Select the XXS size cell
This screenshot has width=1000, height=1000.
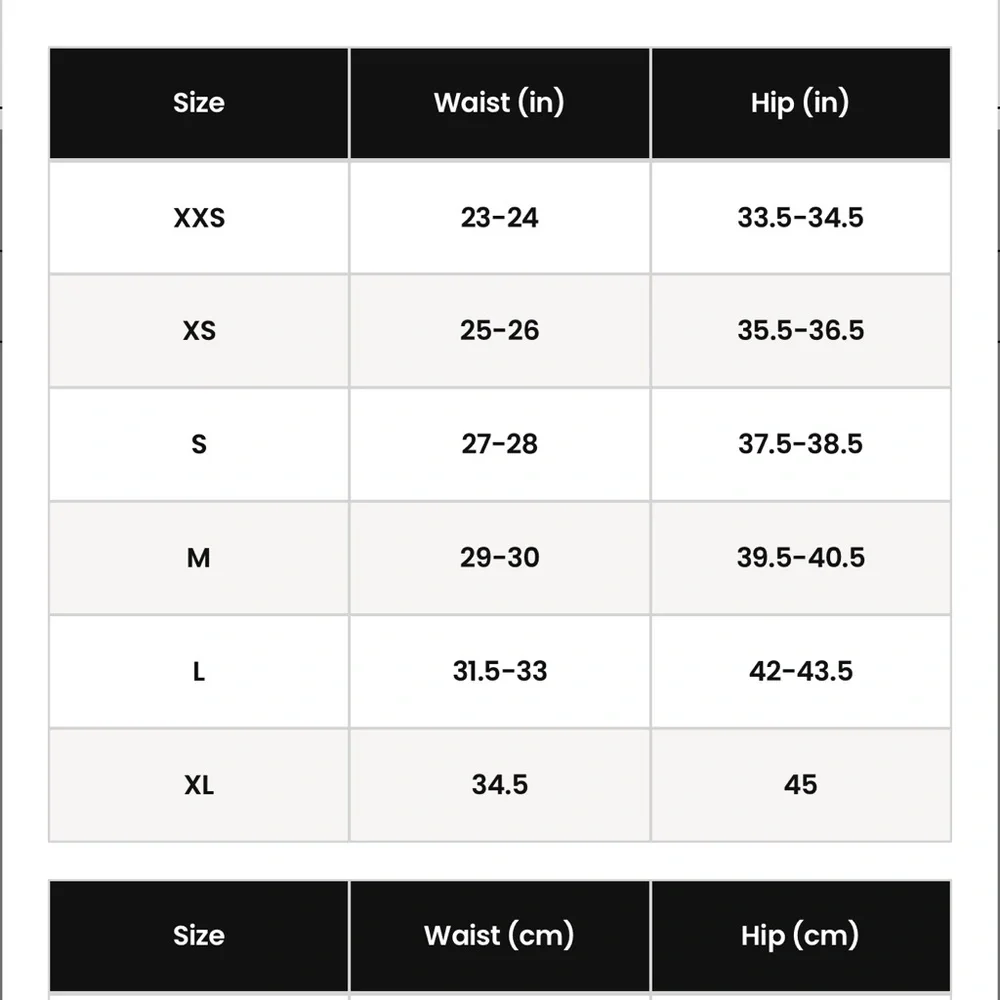click(199, 217)
